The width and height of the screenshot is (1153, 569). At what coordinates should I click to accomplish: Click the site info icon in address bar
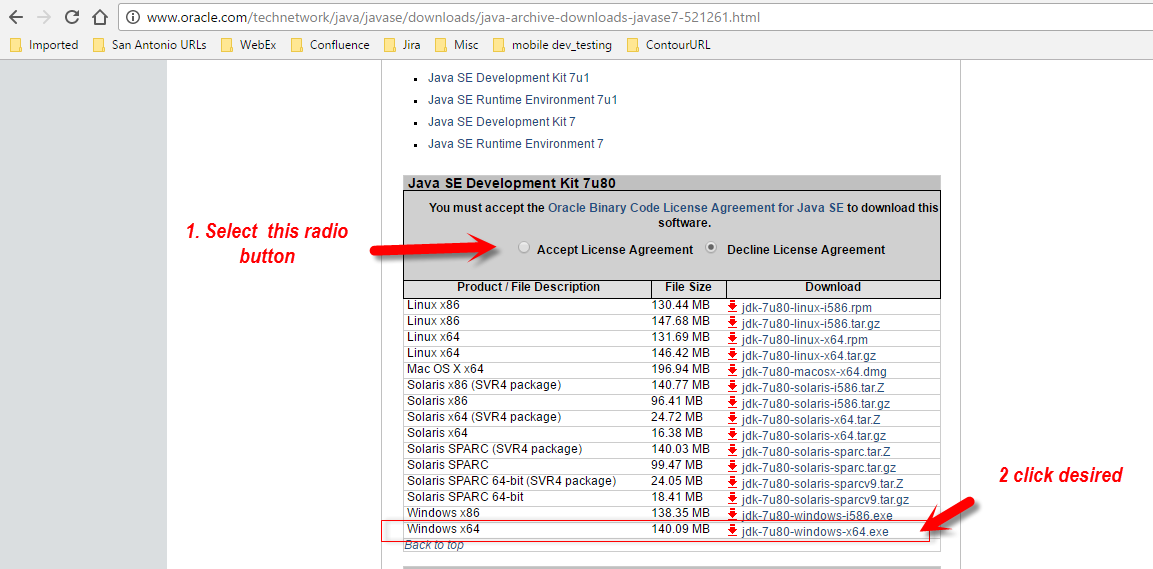pos(132,17)
